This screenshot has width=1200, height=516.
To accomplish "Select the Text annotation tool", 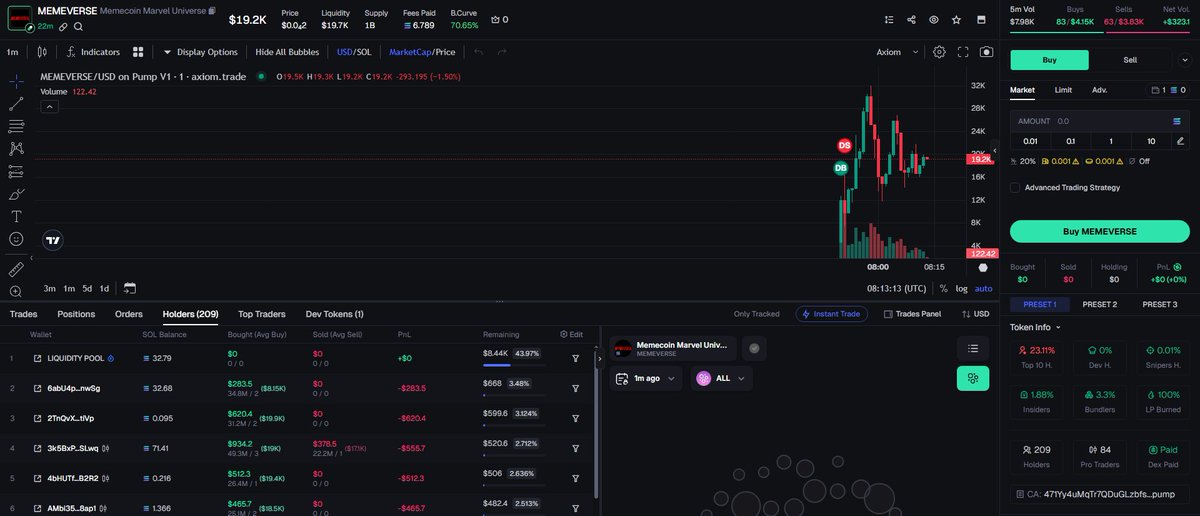I will tap(16, 216).
